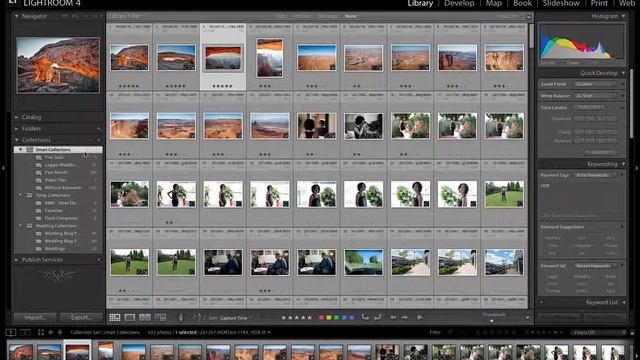
Task: Go forward using filmstrip right arrow
Action: 60,333
